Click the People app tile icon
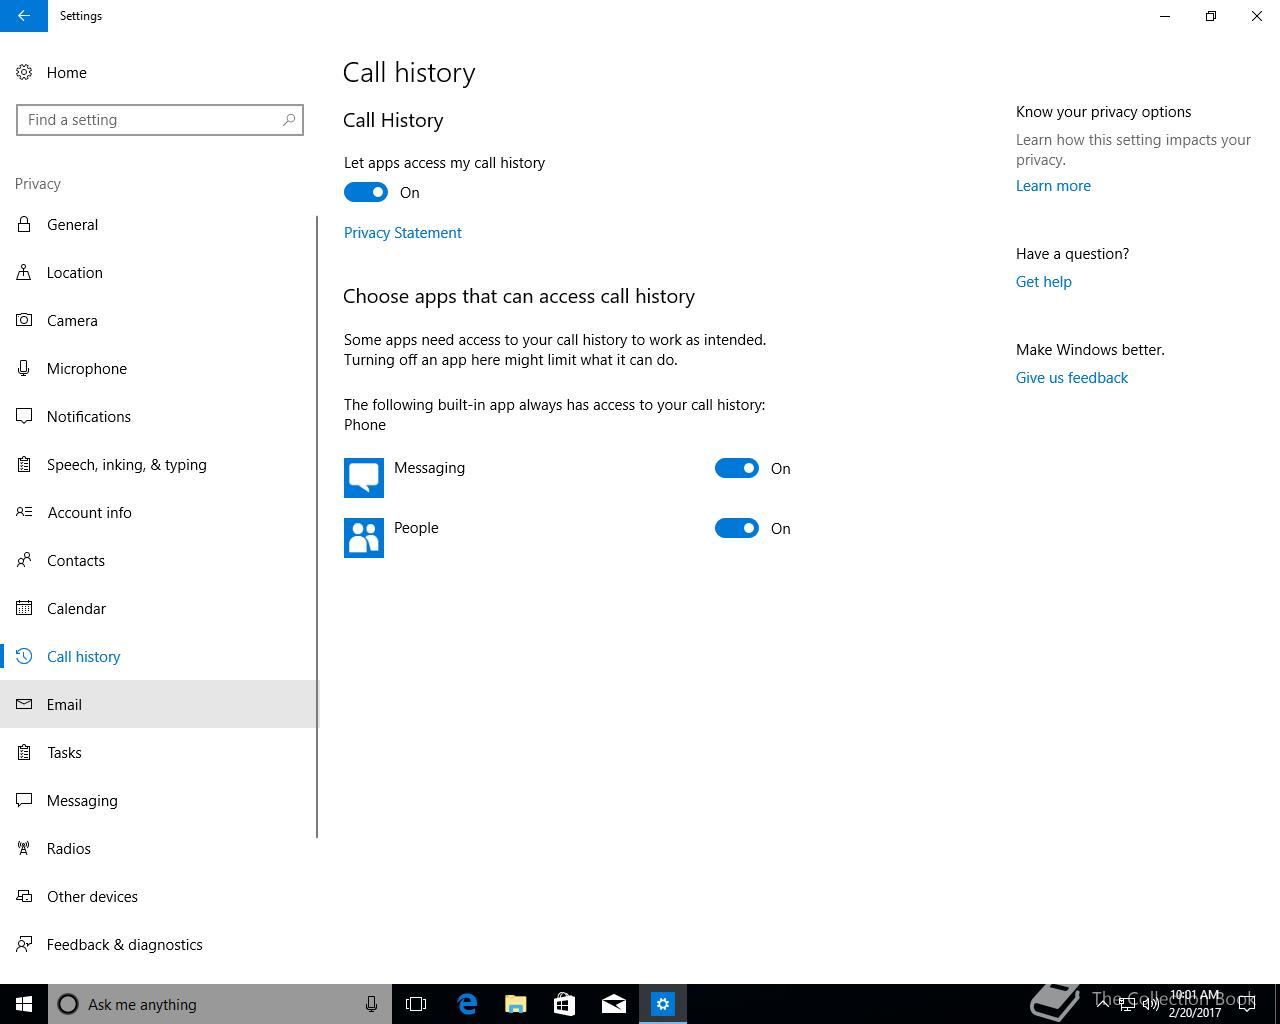The width and height of the screenshot is (1280, 1024). 364,538
